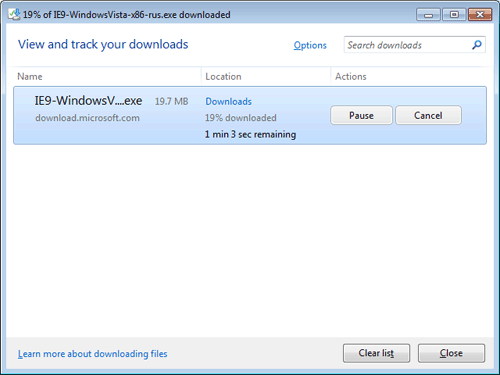This screenshot has width=500, height=375.
Task: Minimize the downloads window
Action: pyautogui.click(x=428, y=15)
